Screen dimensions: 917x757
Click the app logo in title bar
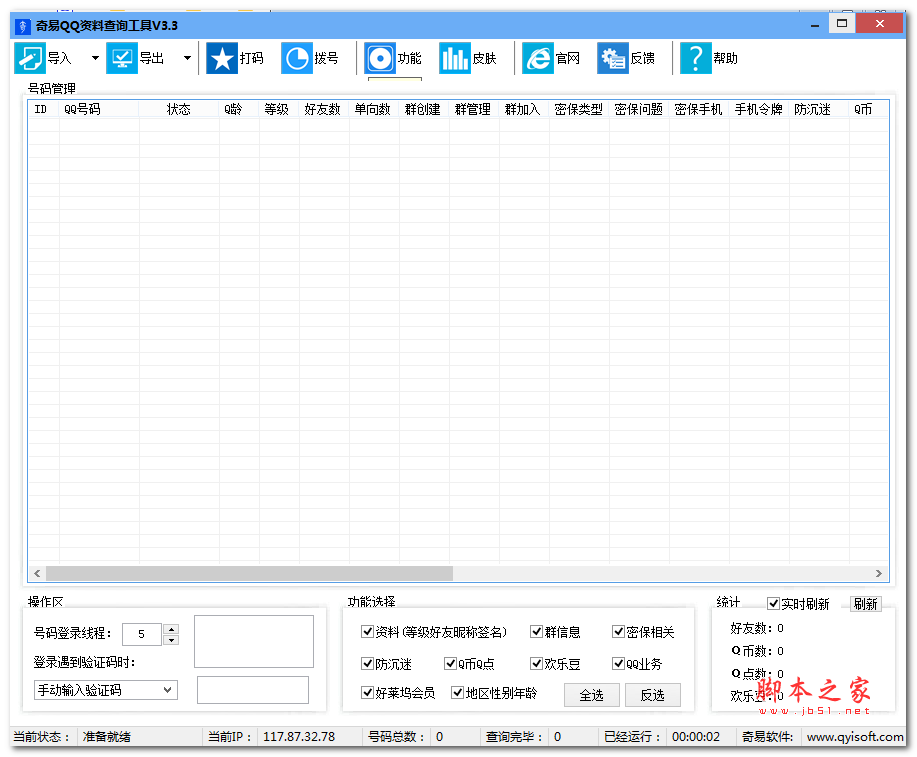[22, 26]
